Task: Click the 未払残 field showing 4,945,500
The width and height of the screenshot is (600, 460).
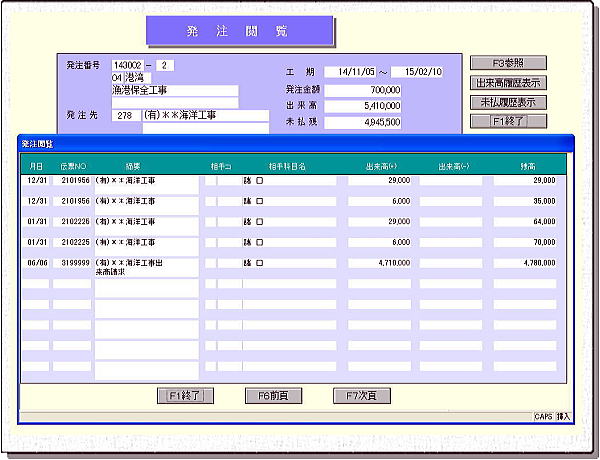Action: 364,122
